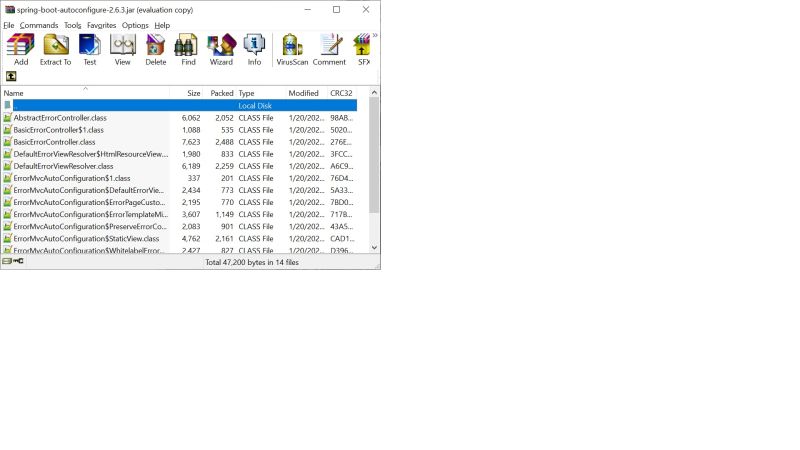Screen dimensions: 800x450
Task: Select DefaultErrorViewResolver.class file
Action: (x=180, y=166)
